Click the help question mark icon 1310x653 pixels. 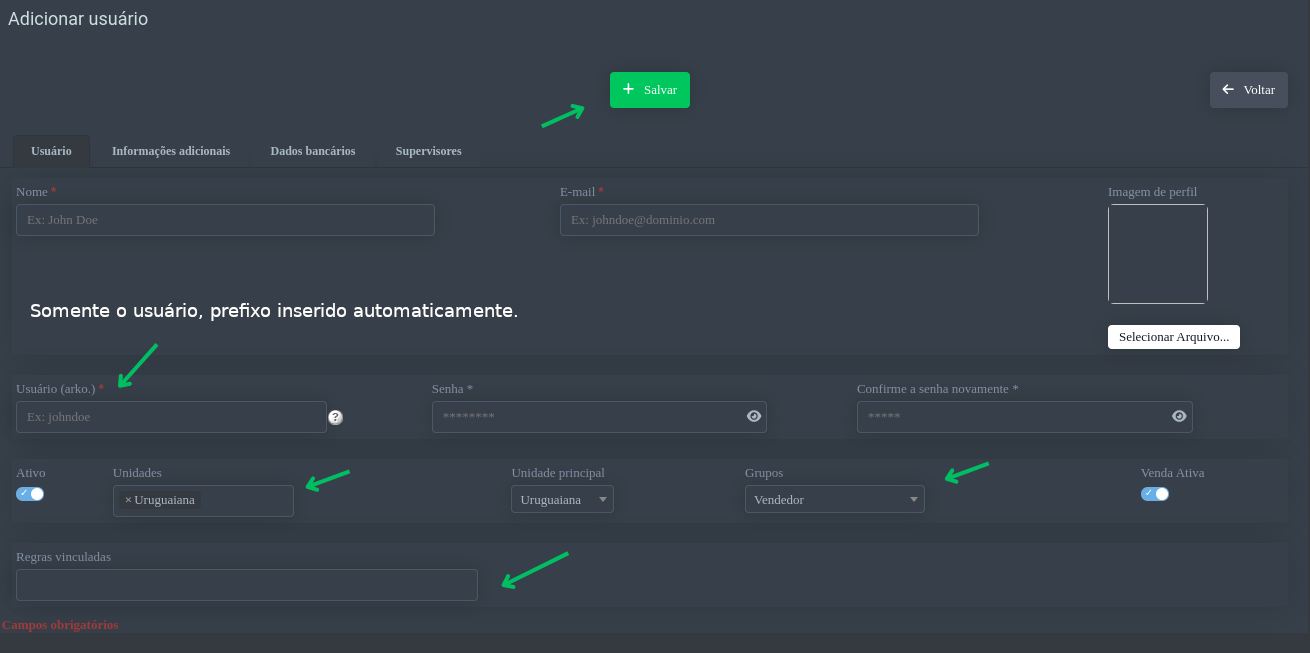pyautogui.click(x=336, y=417)
